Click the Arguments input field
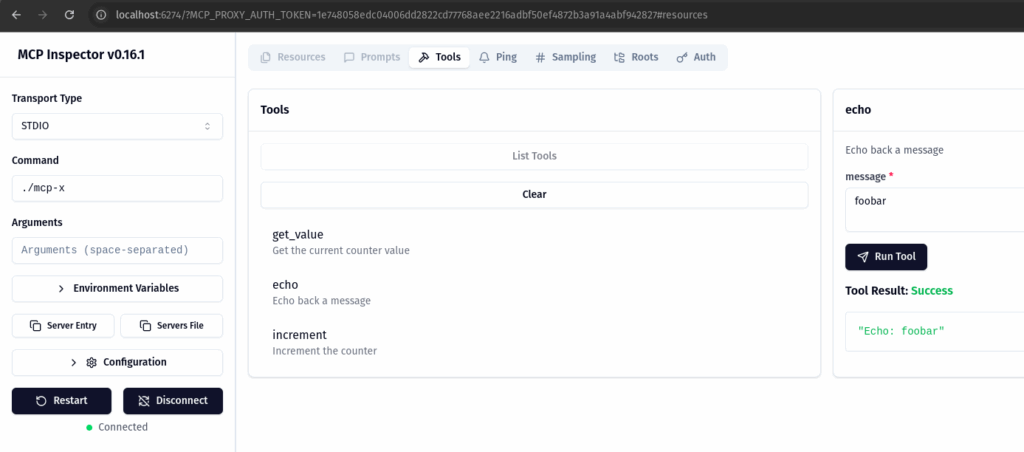 117,250
